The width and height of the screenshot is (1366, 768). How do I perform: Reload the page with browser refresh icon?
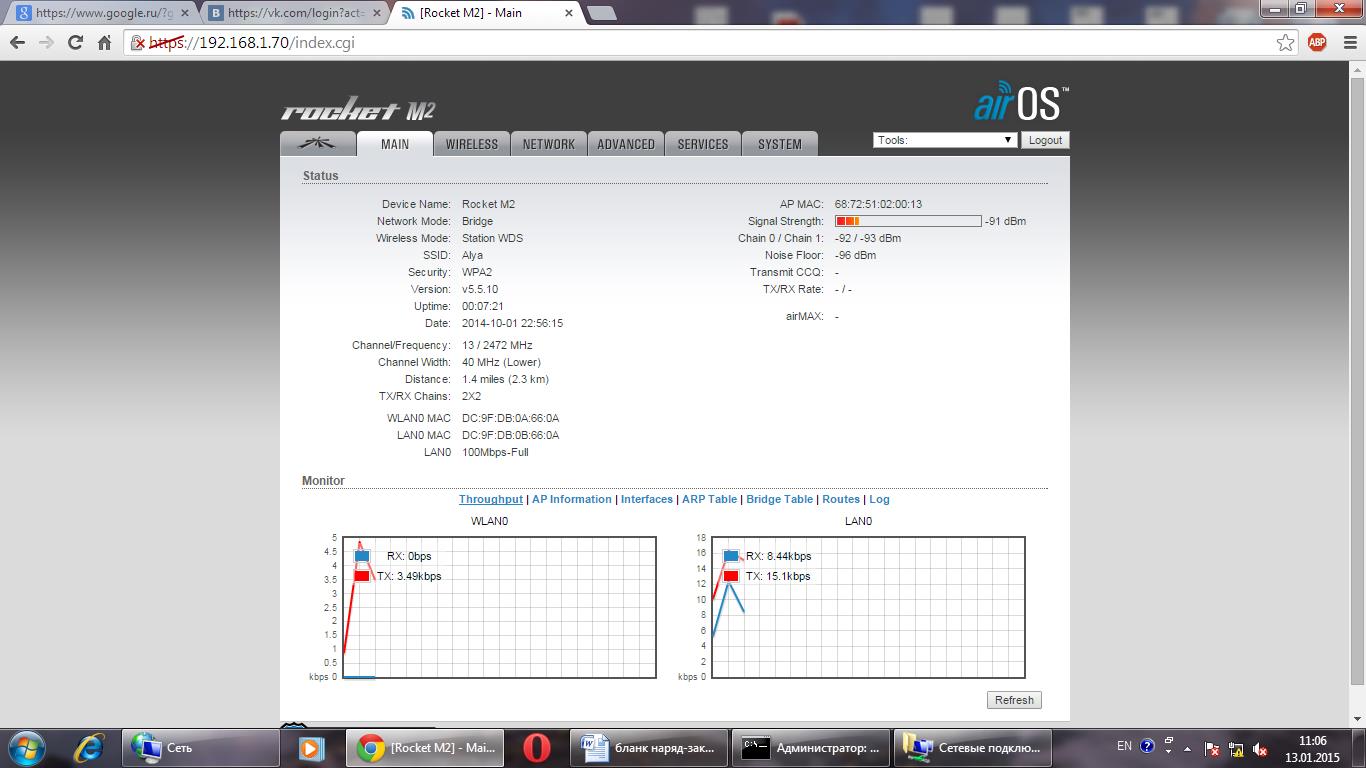(x=75, y=43)
